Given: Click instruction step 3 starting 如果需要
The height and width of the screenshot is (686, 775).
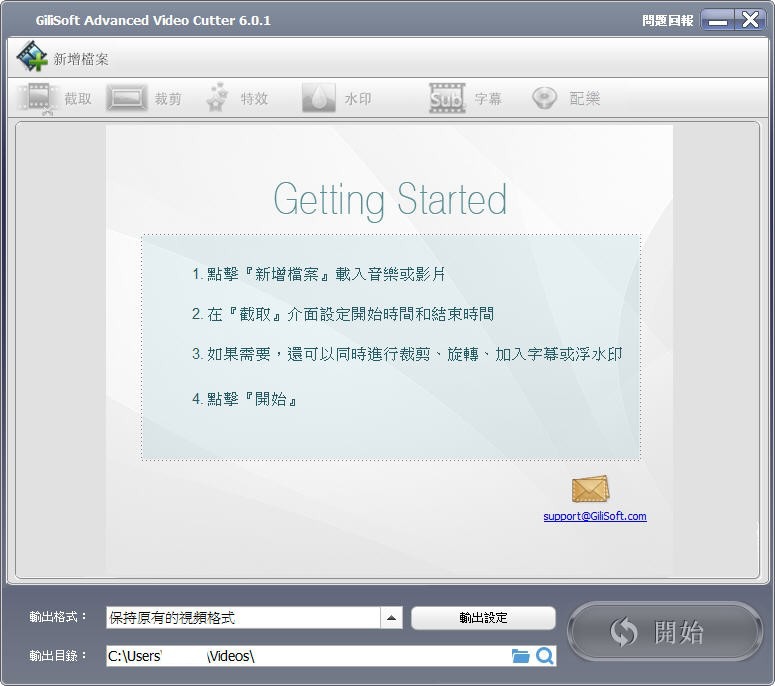Looking at the screenshot, I should coord(407,354).
